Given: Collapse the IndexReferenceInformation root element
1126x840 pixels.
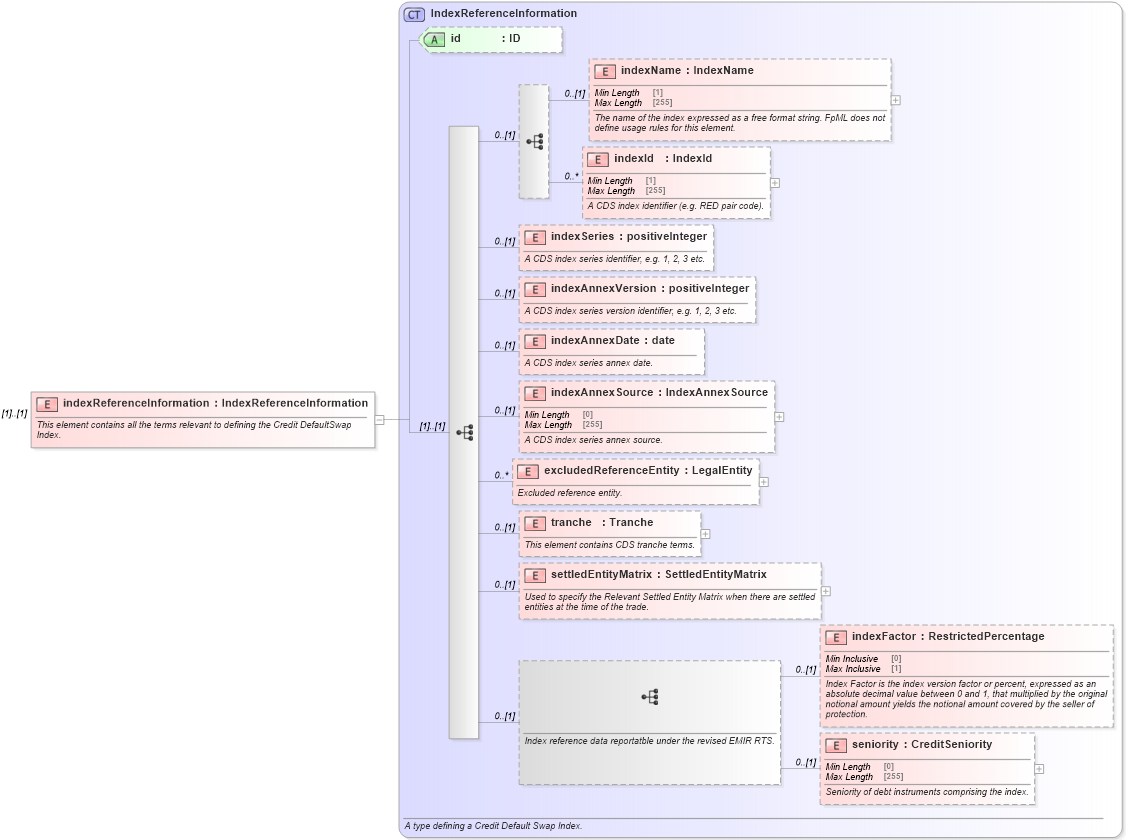Looking at the screenshot, I should [x=379, y=421].
